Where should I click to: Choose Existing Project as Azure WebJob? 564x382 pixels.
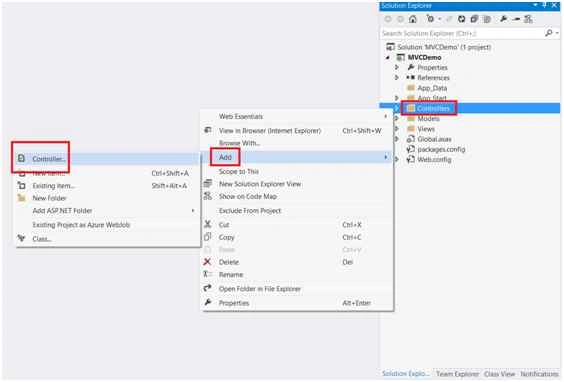pos(81,225)
